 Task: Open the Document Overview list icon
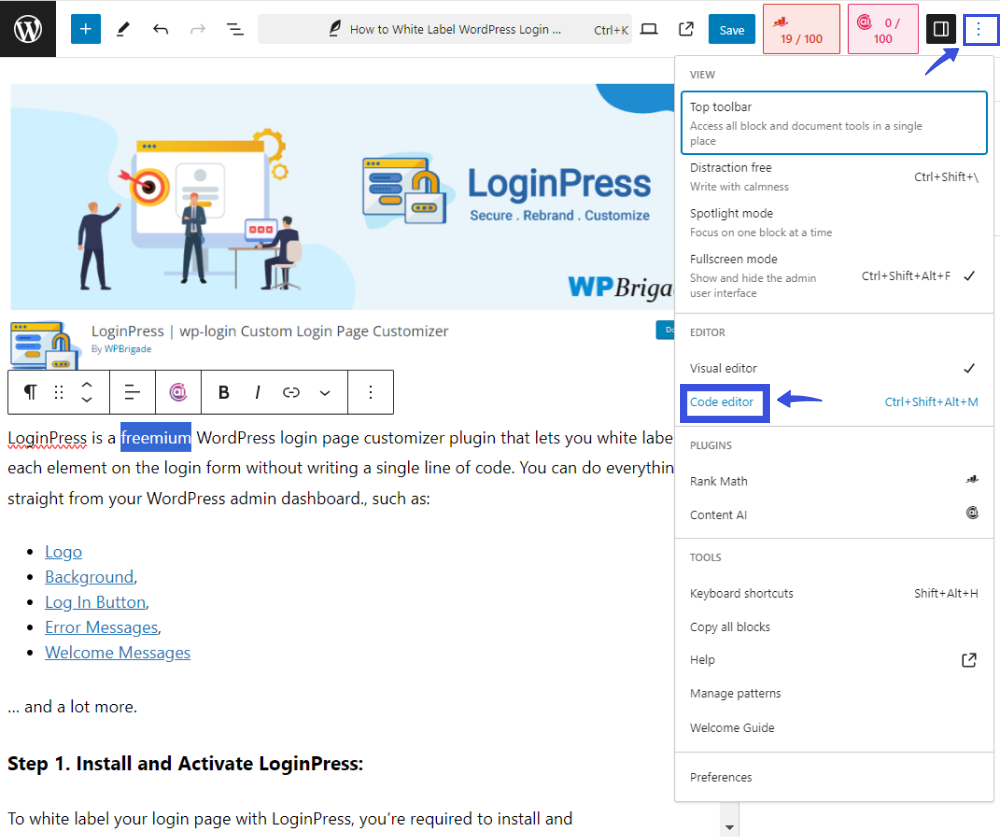click(x=235, y=29)
